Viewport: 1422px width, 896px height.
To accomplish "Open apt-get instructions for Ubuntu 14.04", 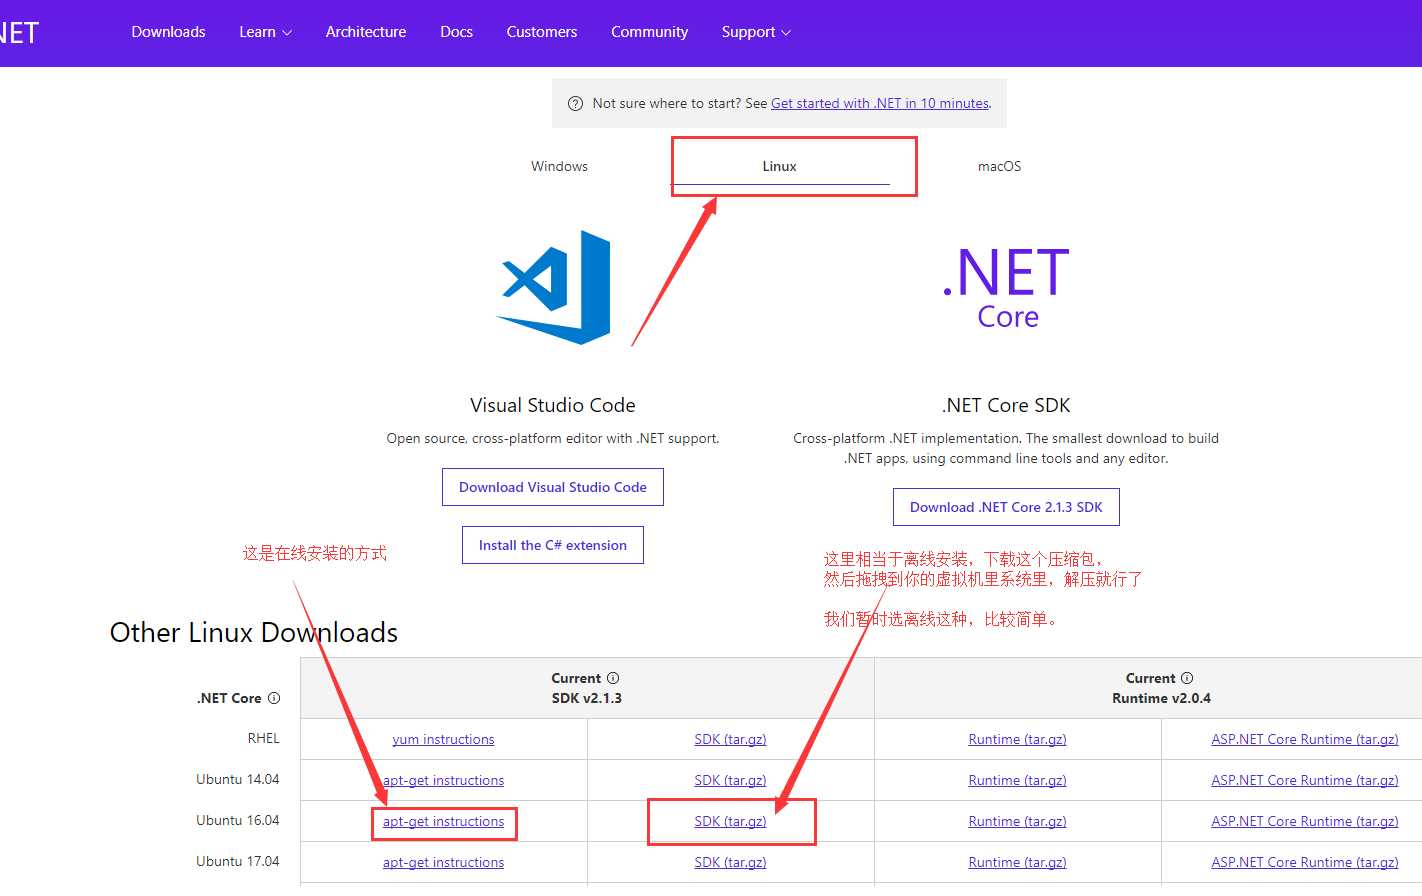I will [443, 780].
